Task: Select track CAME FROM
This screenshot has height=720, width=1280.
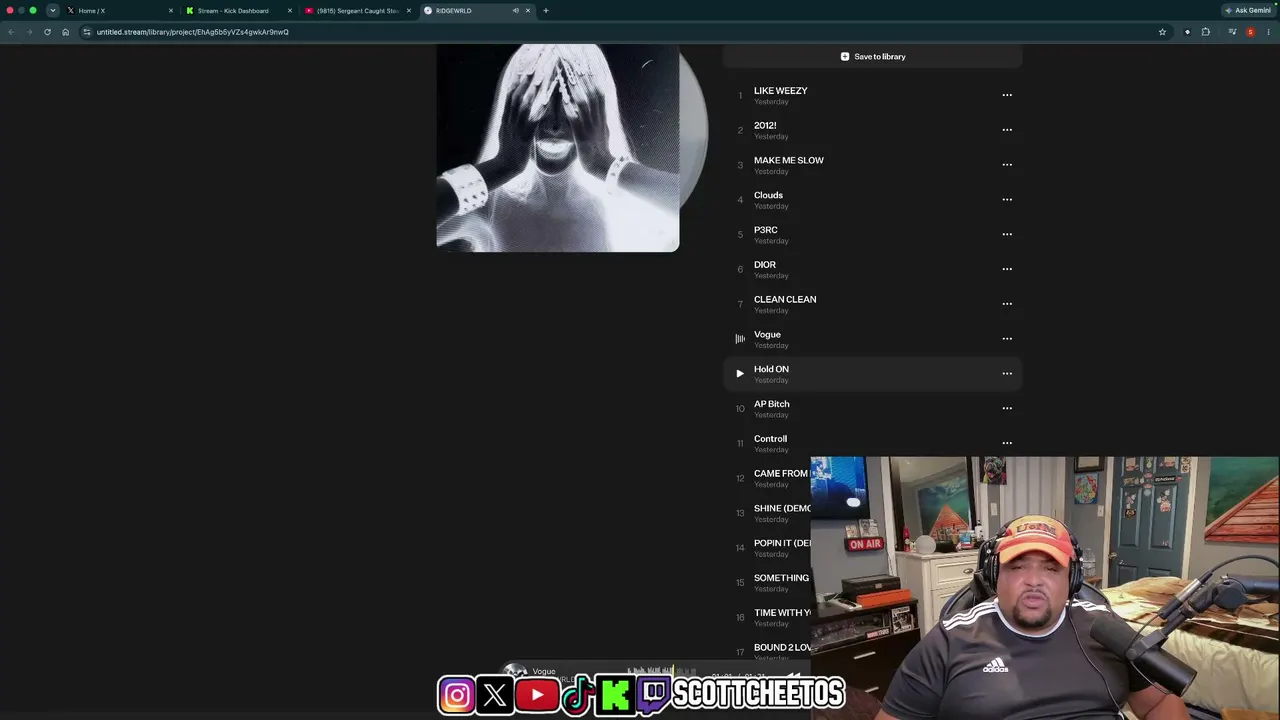Action: point(782,474)
